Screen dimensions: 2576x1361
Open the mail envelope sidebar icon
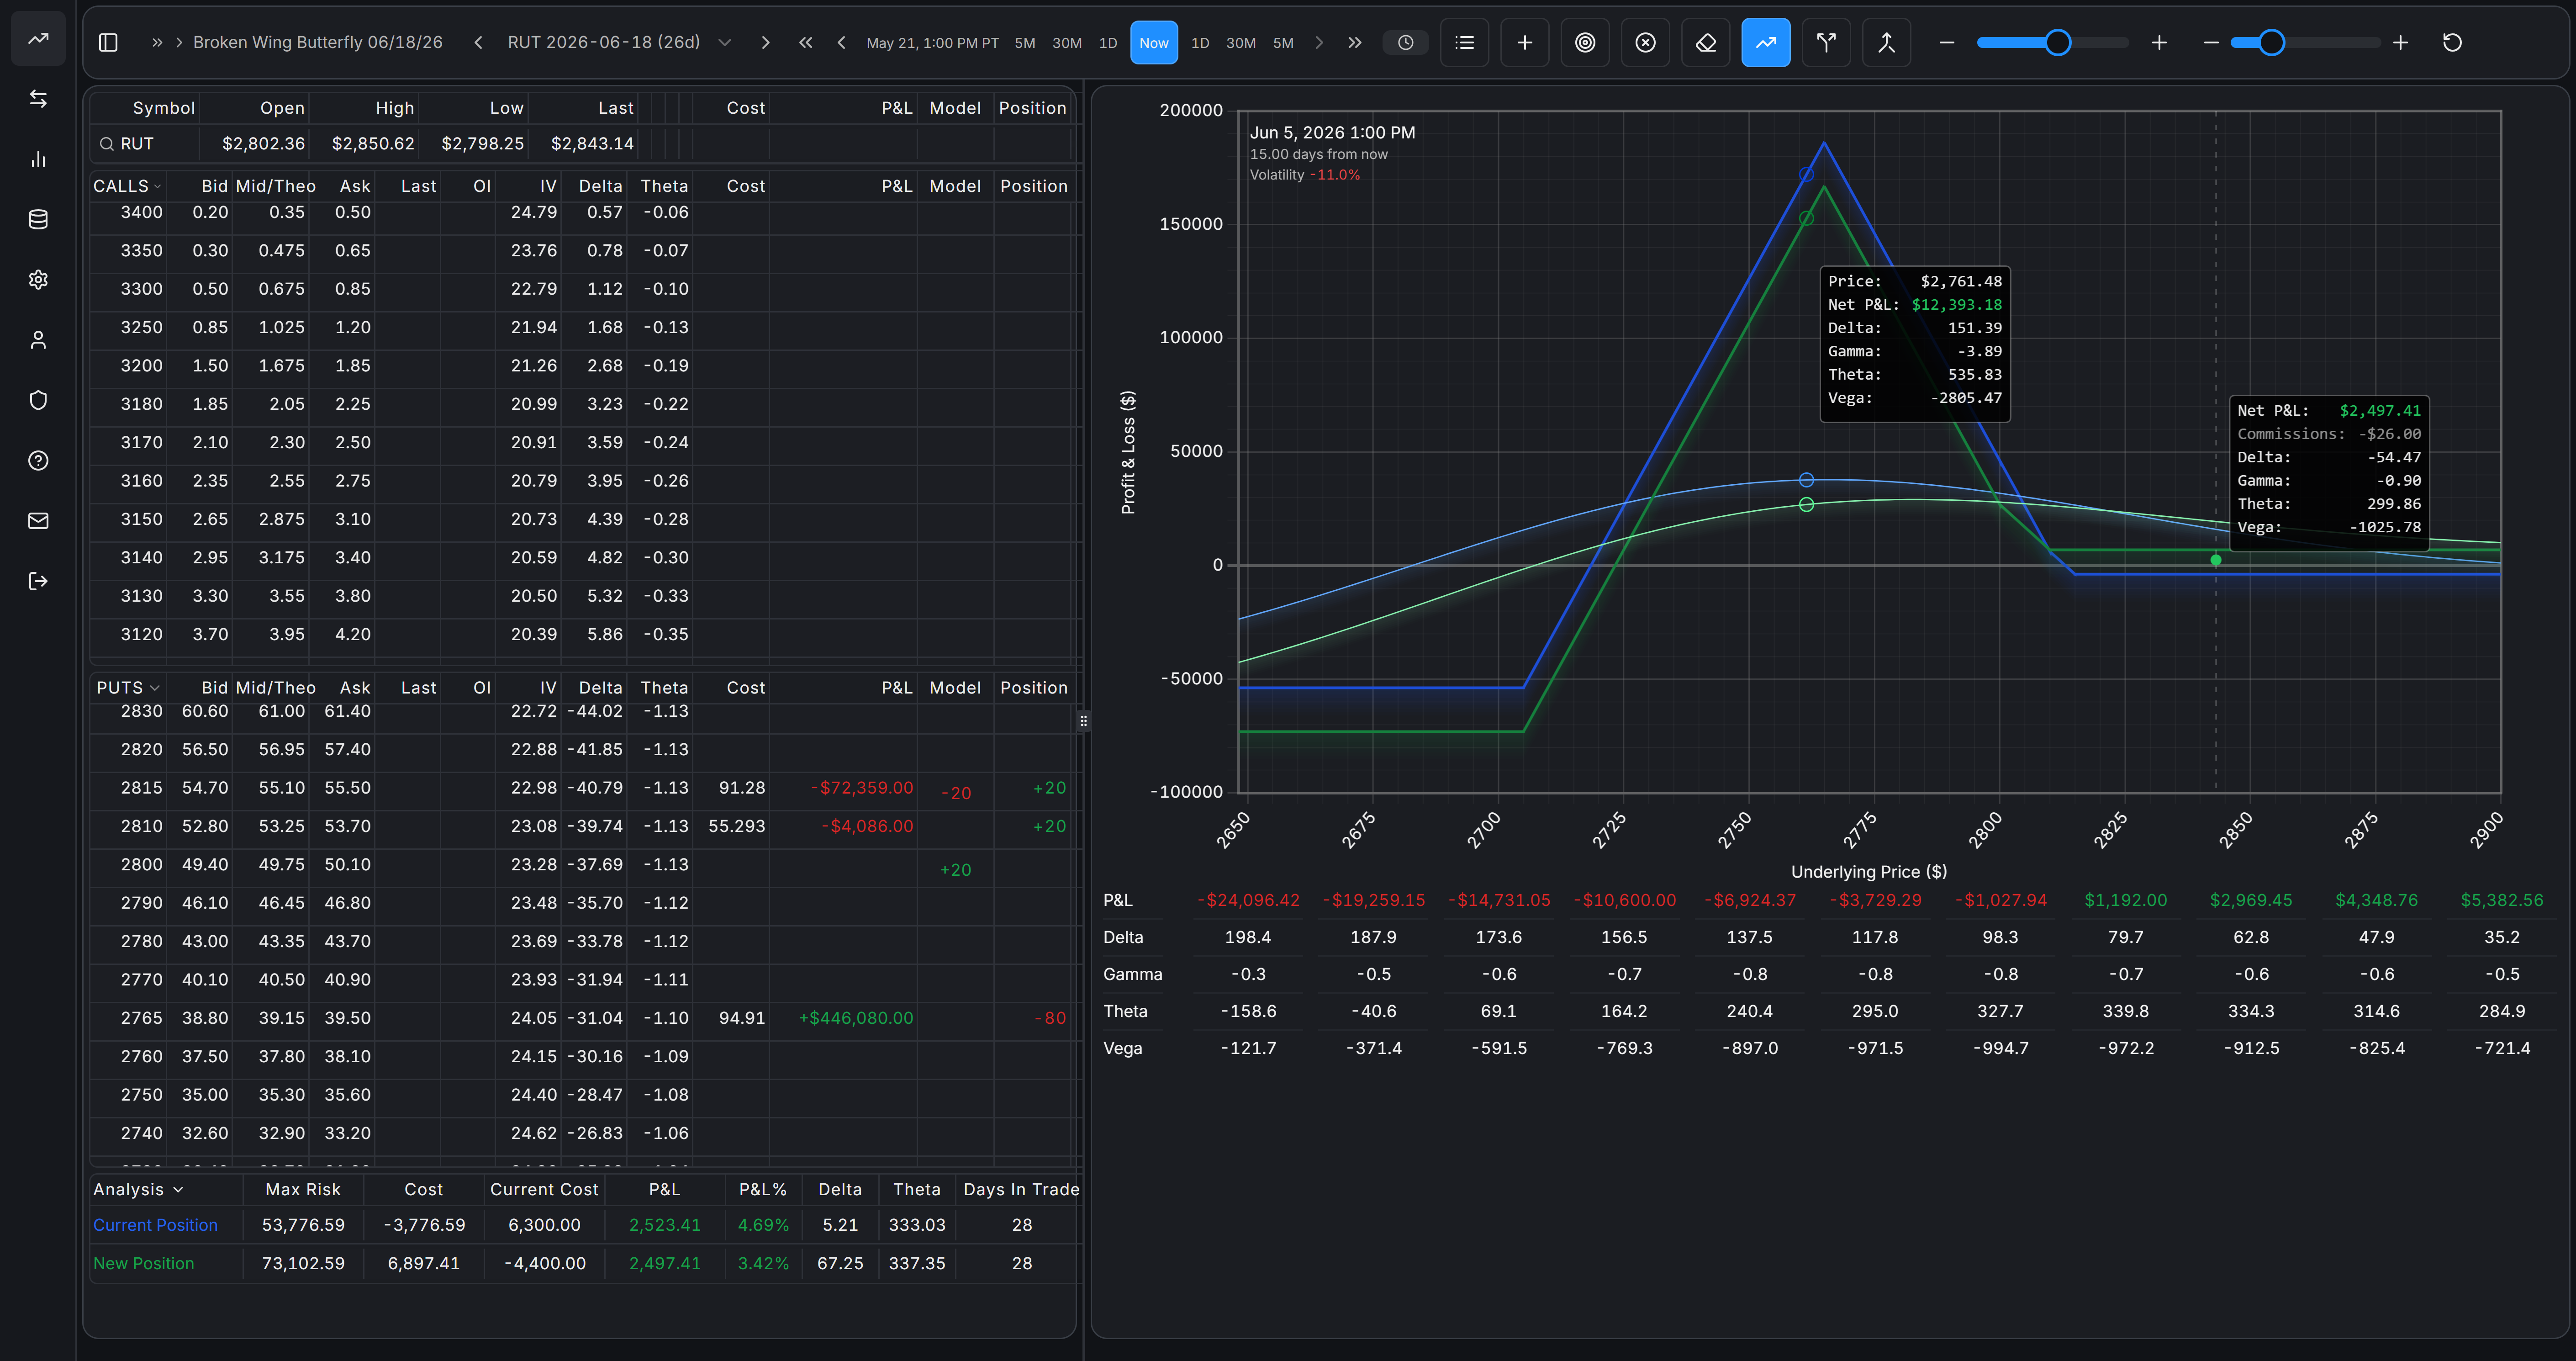38,520
